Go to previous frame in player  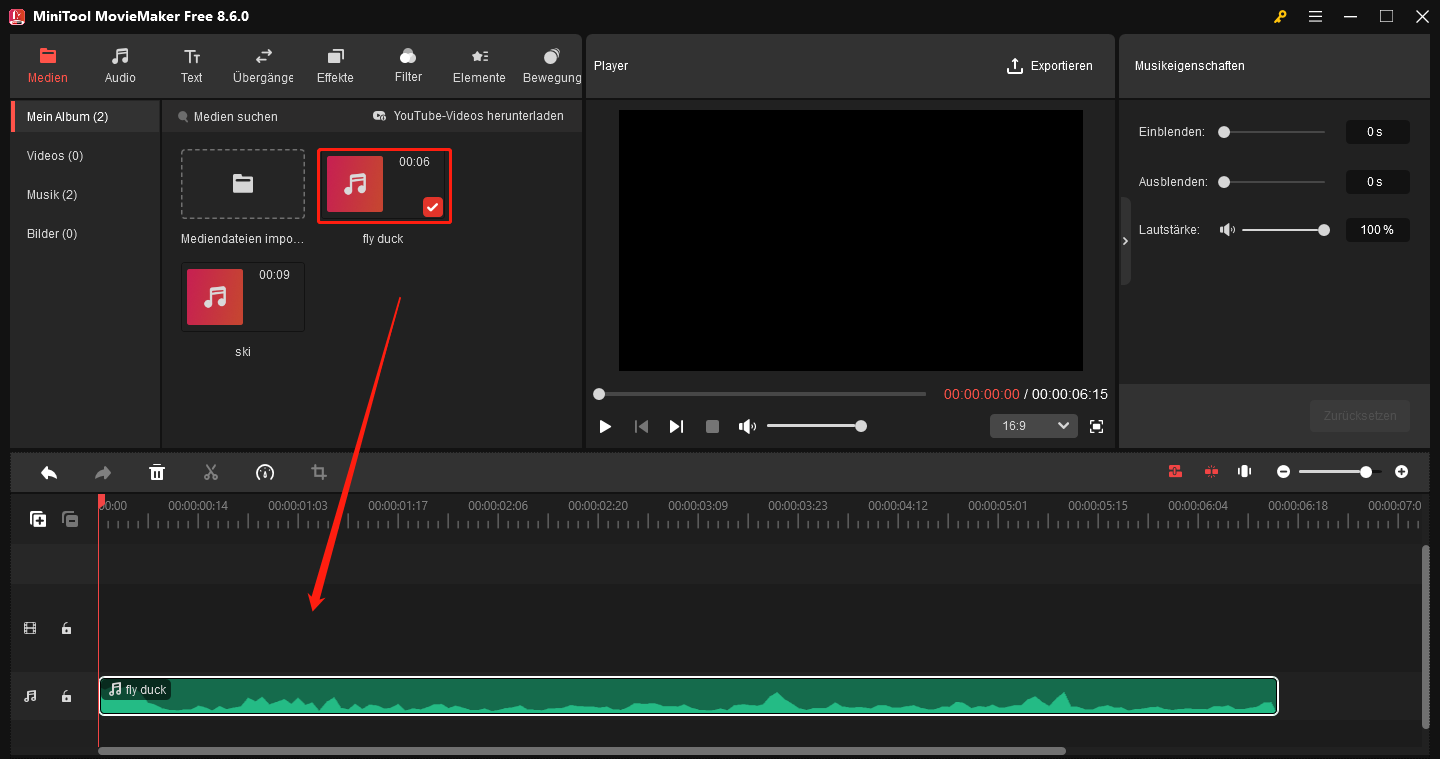tap(641, 427)
